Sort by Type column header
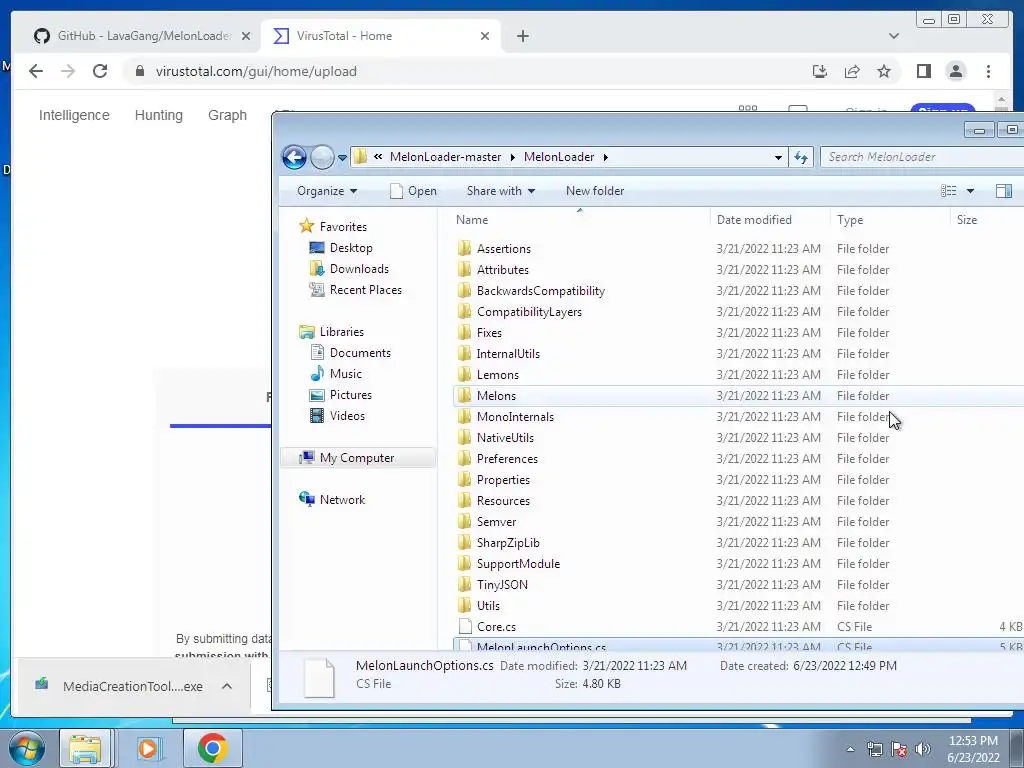Viewport: 1024px width, 768px height. click(850, 219)
